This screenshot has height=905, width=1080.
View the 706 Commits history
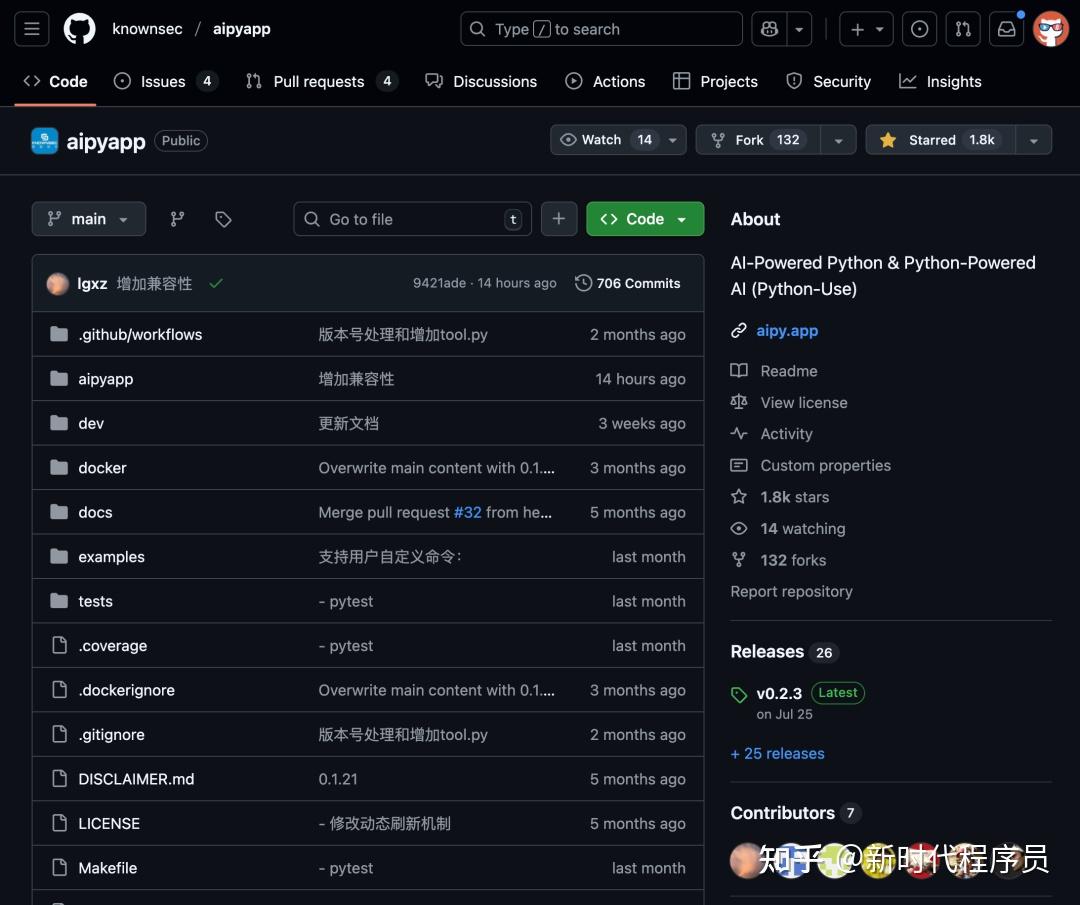(627, 283)
